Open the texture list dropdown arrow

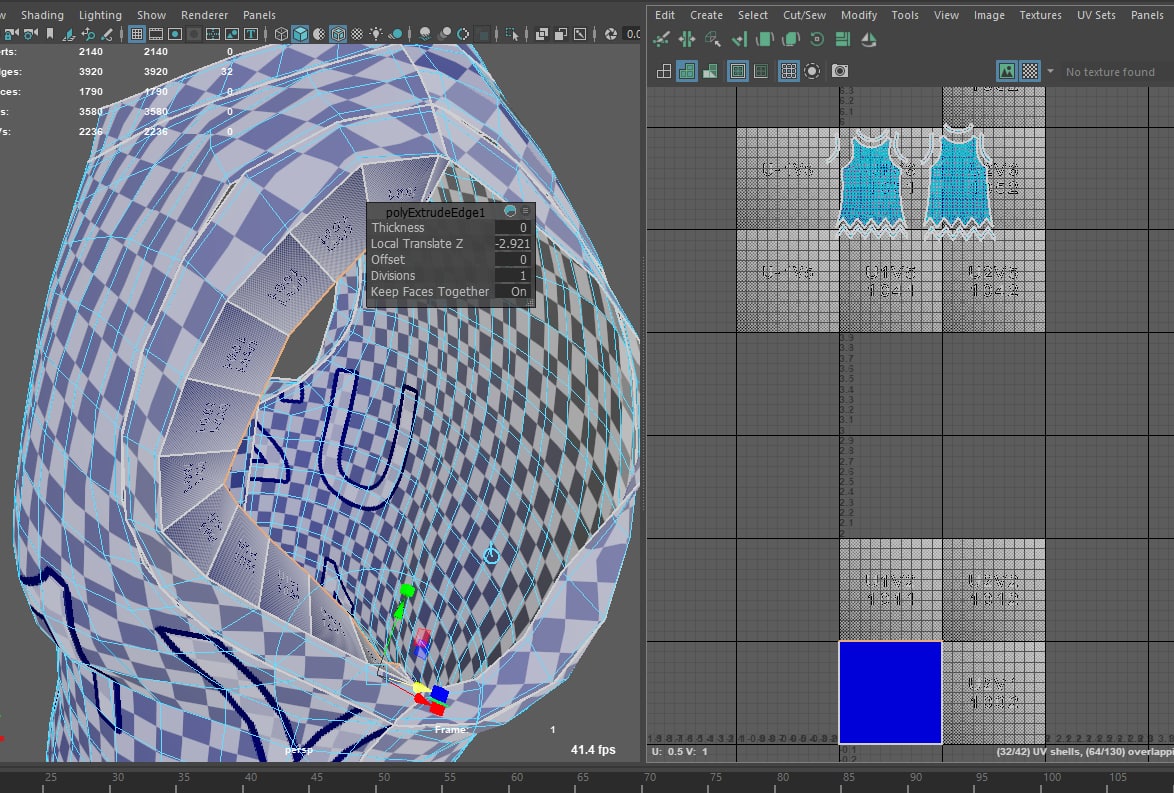(x=1050, y=71)
